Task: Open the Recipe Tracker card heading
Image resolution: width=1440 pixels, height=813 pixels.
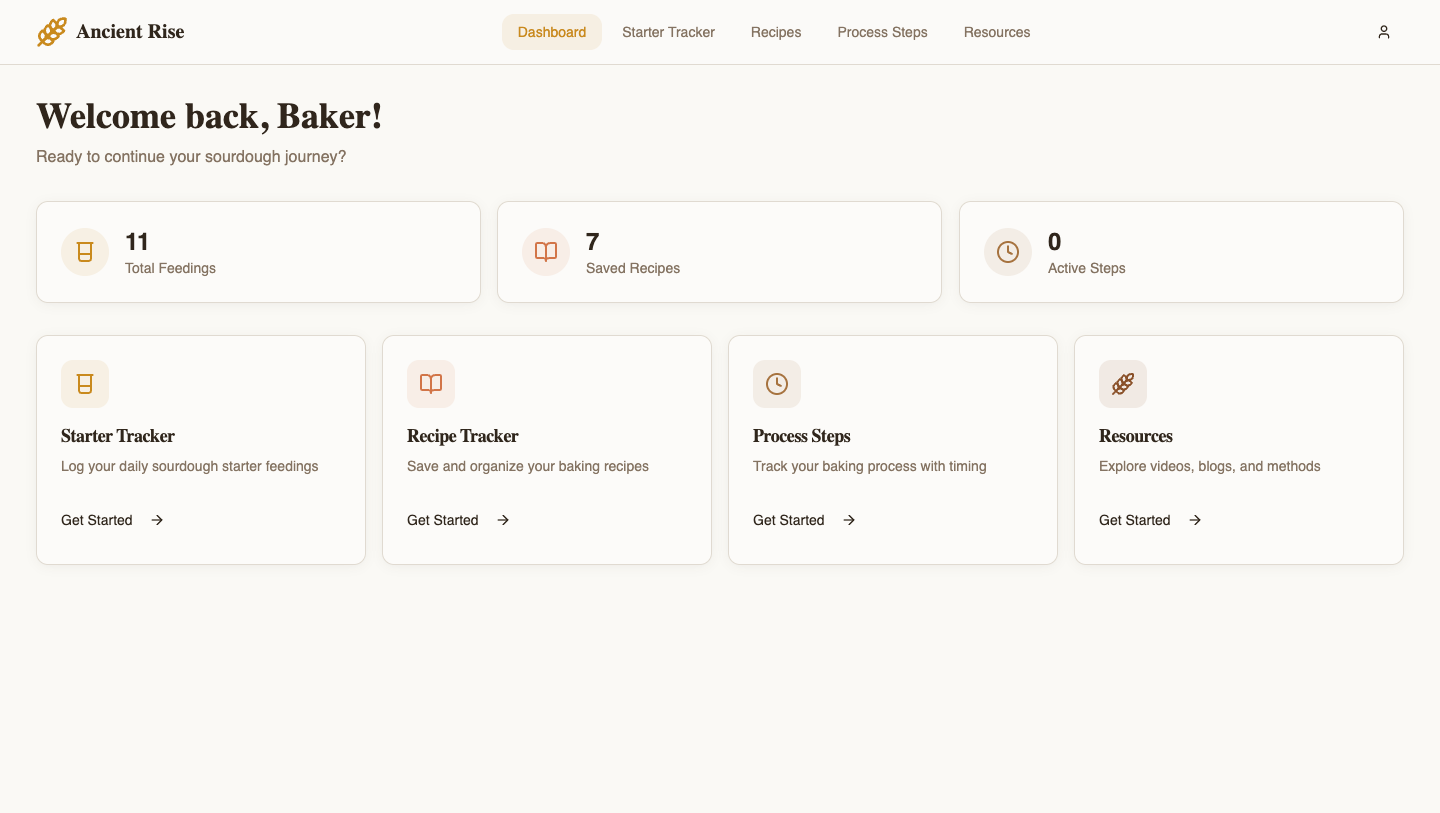Action: 462,436
